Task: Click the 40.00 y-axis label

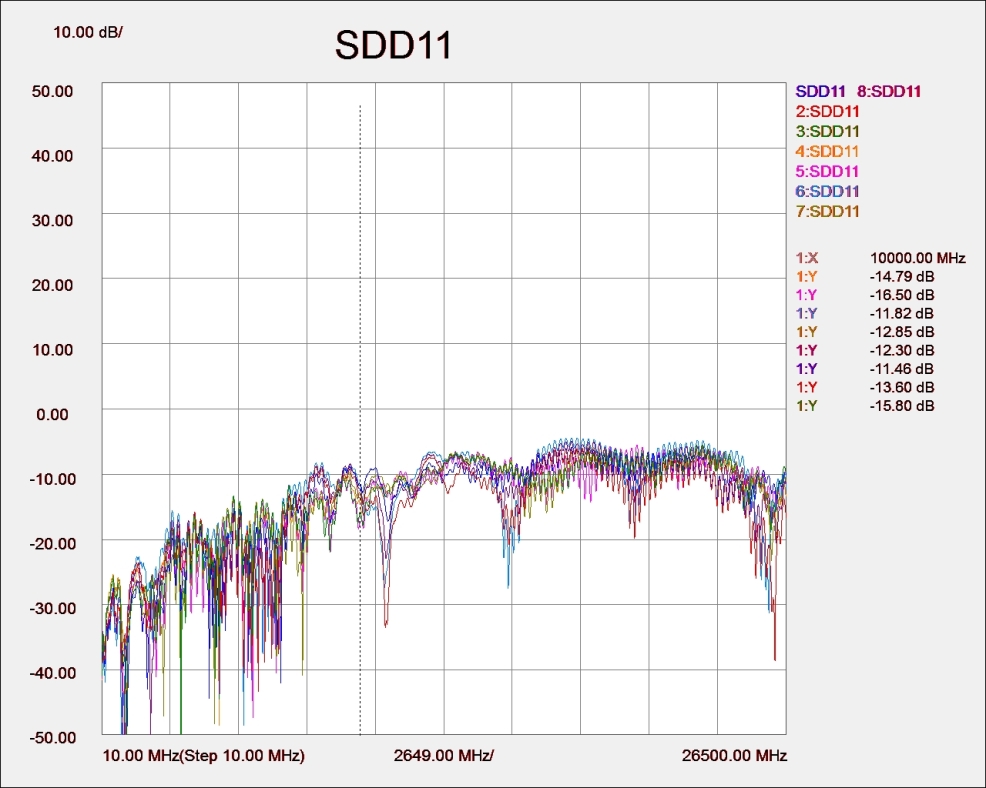Action: [x=52, y=156]
